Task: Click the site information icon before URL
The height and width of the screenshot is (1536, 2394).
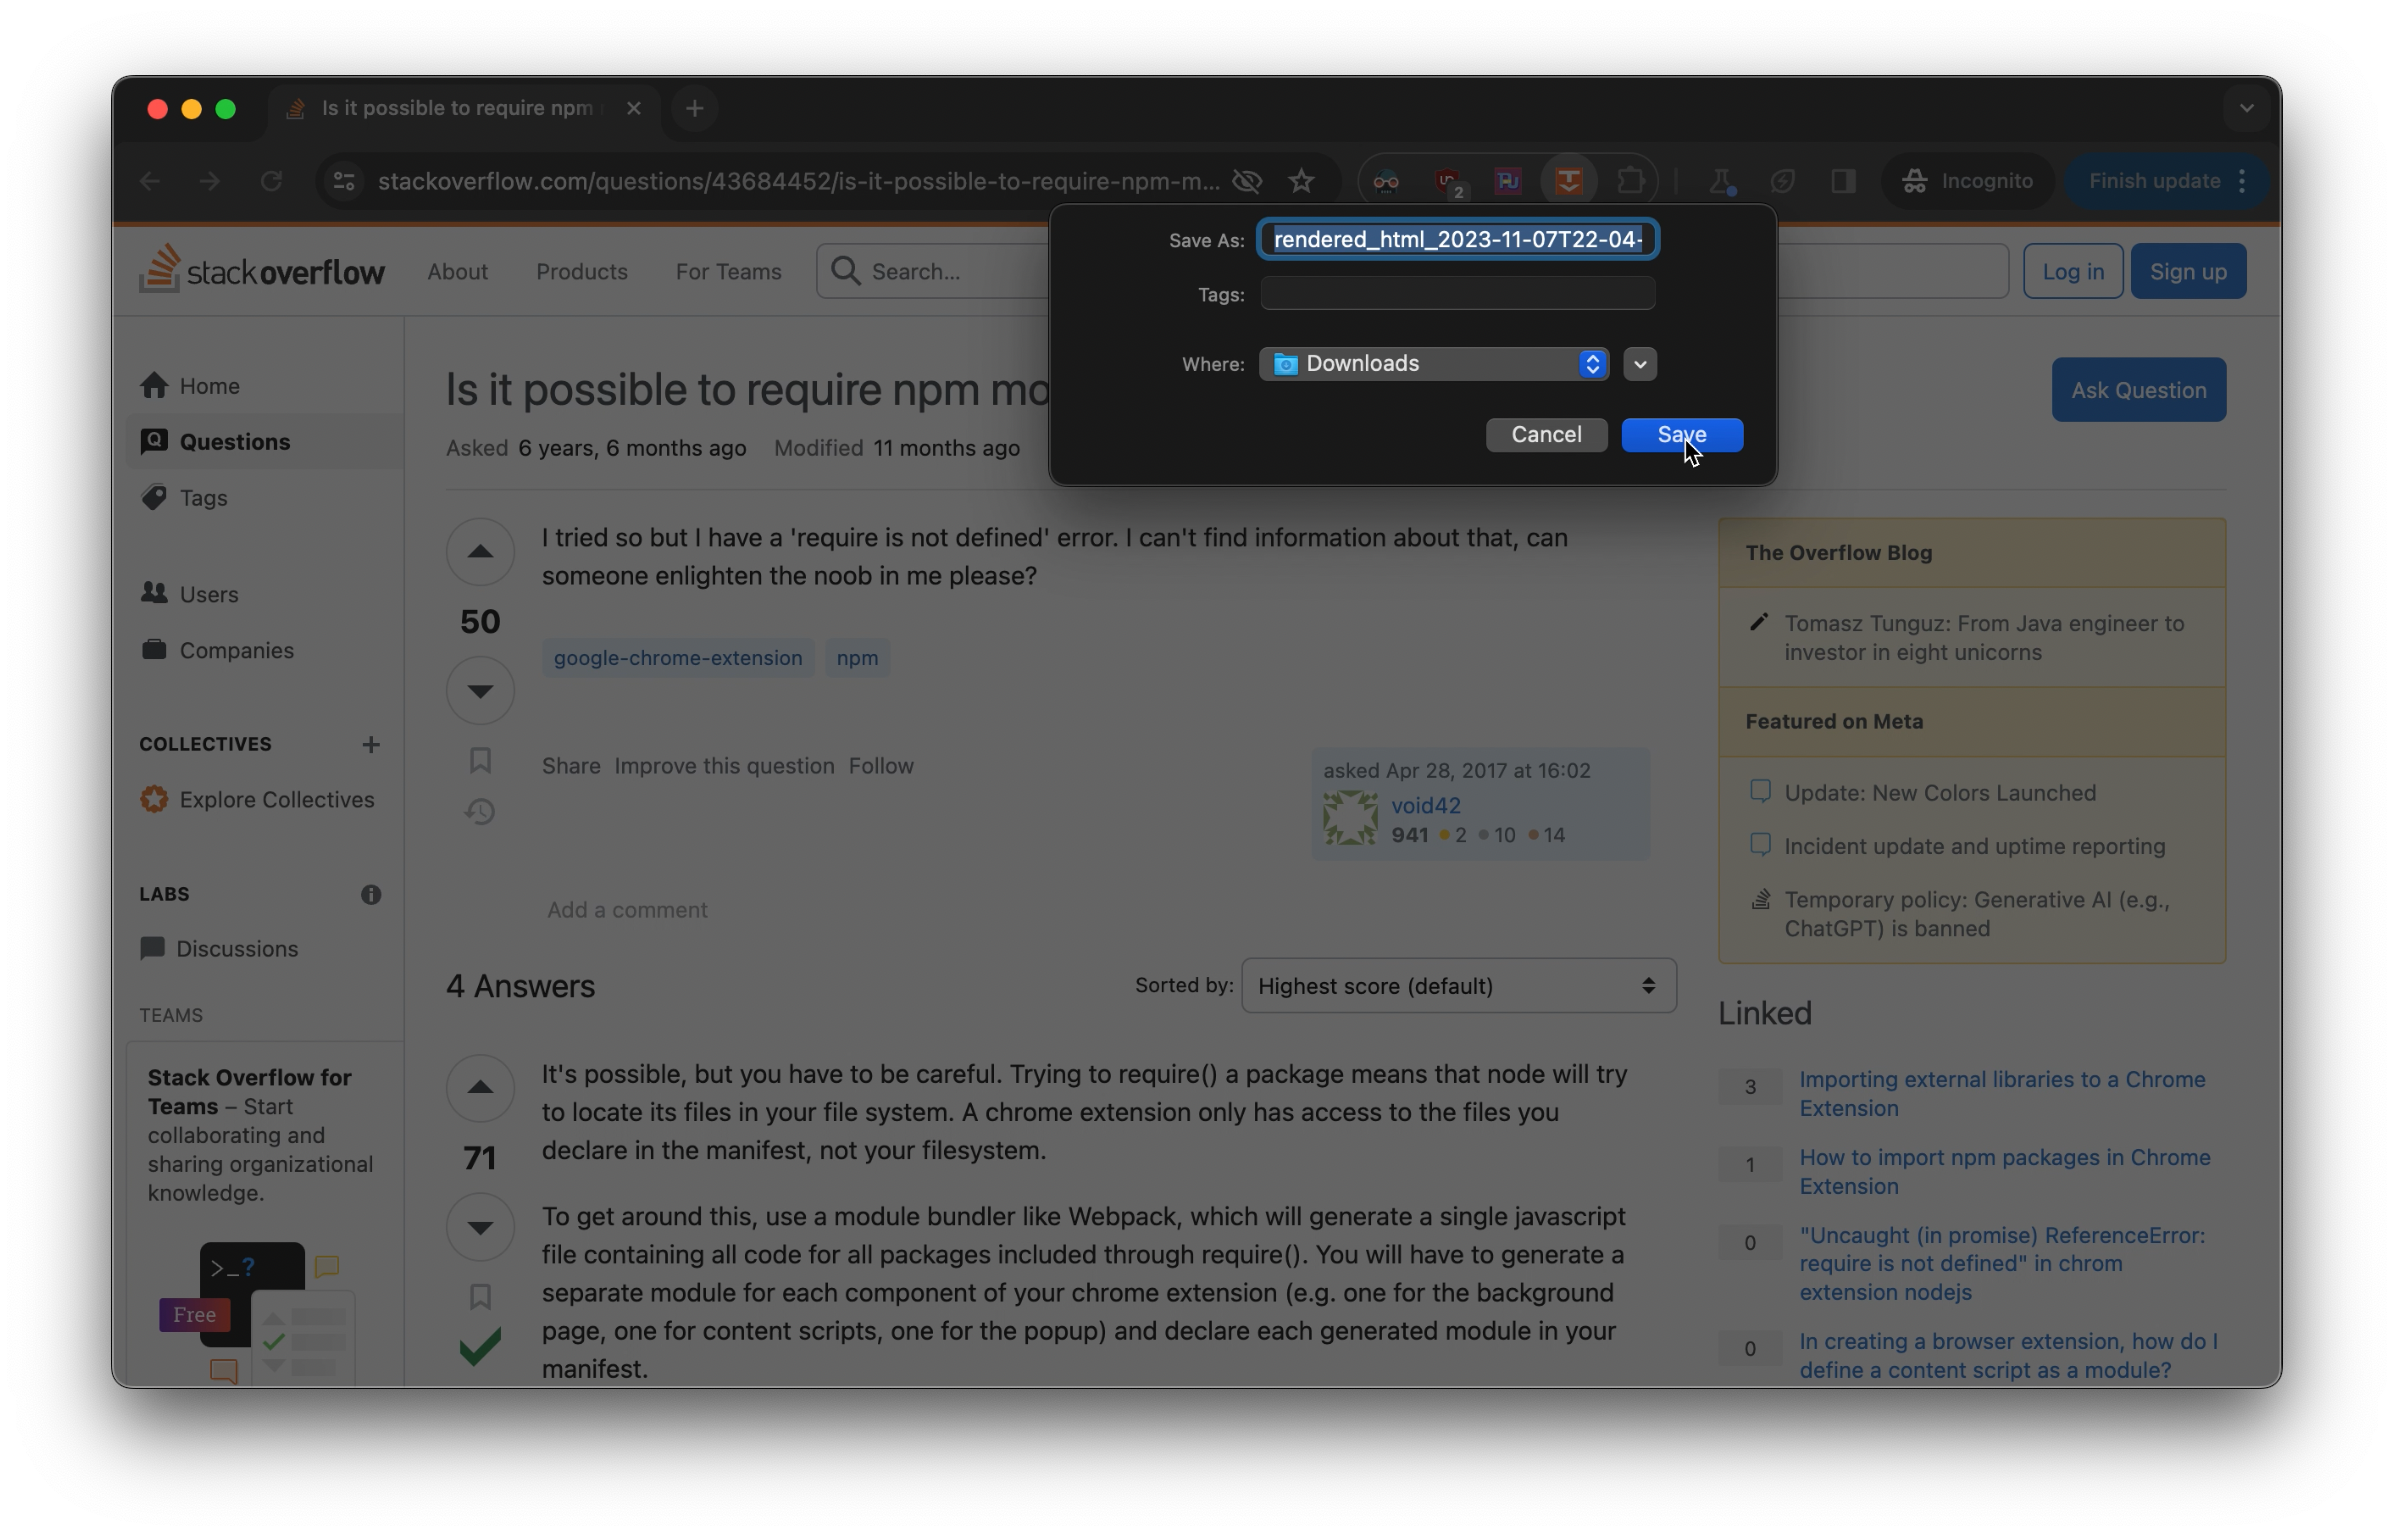Action: (344, 181)
